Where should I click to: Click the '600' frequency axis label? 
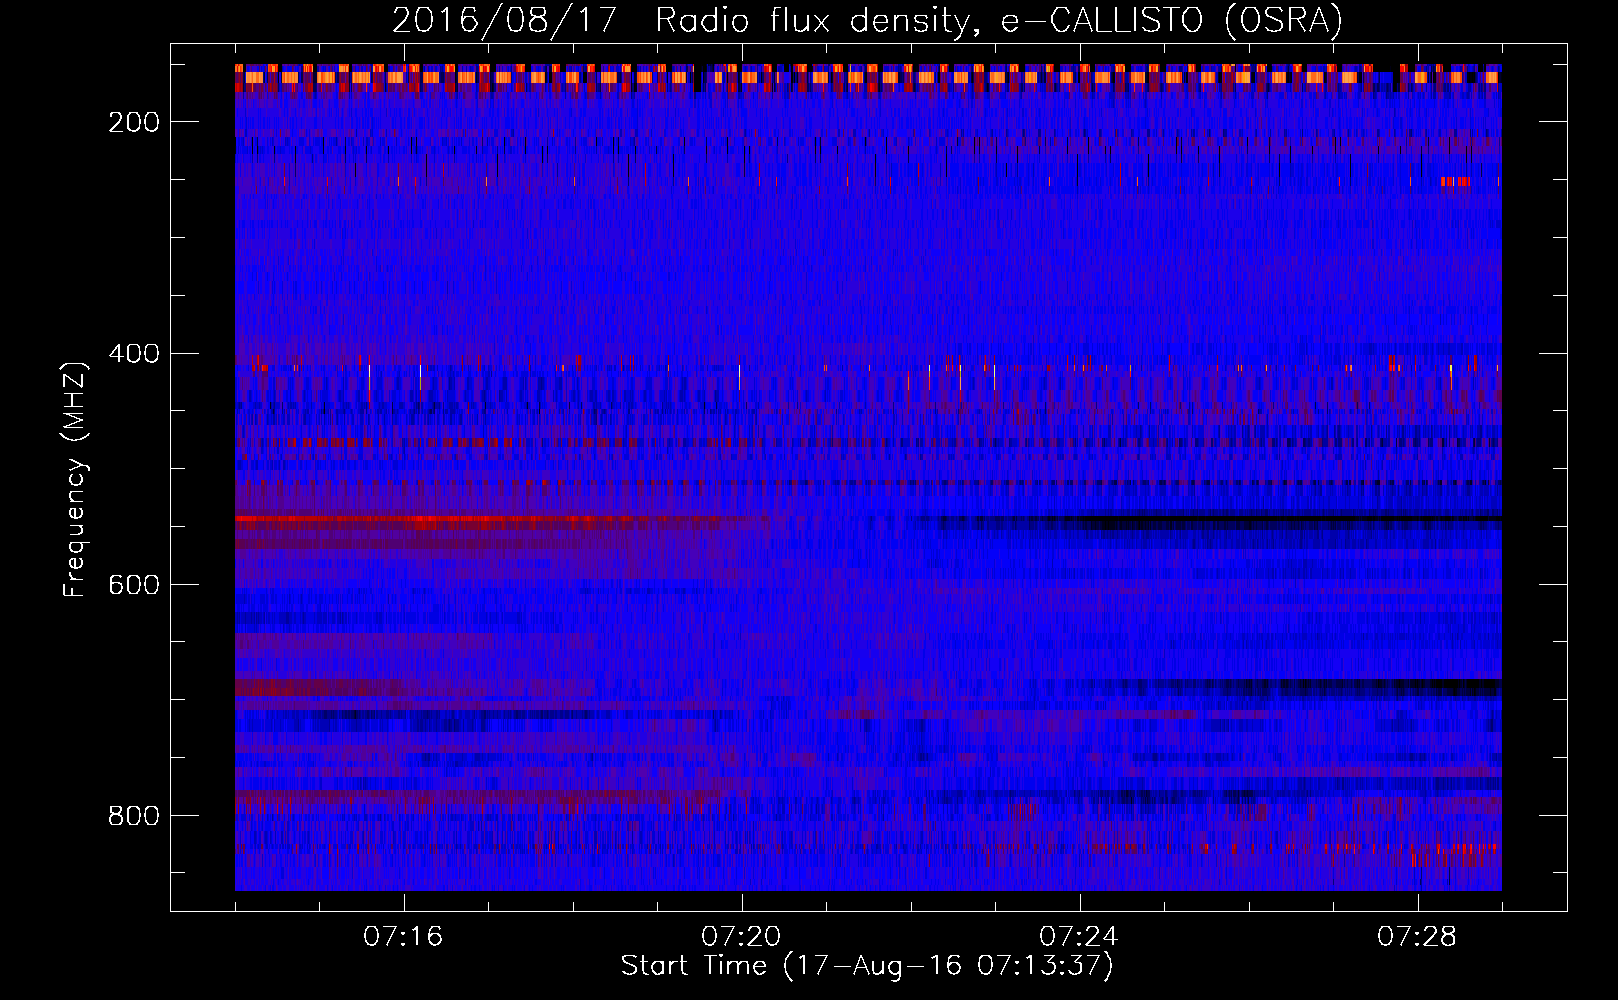coord(134,585)
